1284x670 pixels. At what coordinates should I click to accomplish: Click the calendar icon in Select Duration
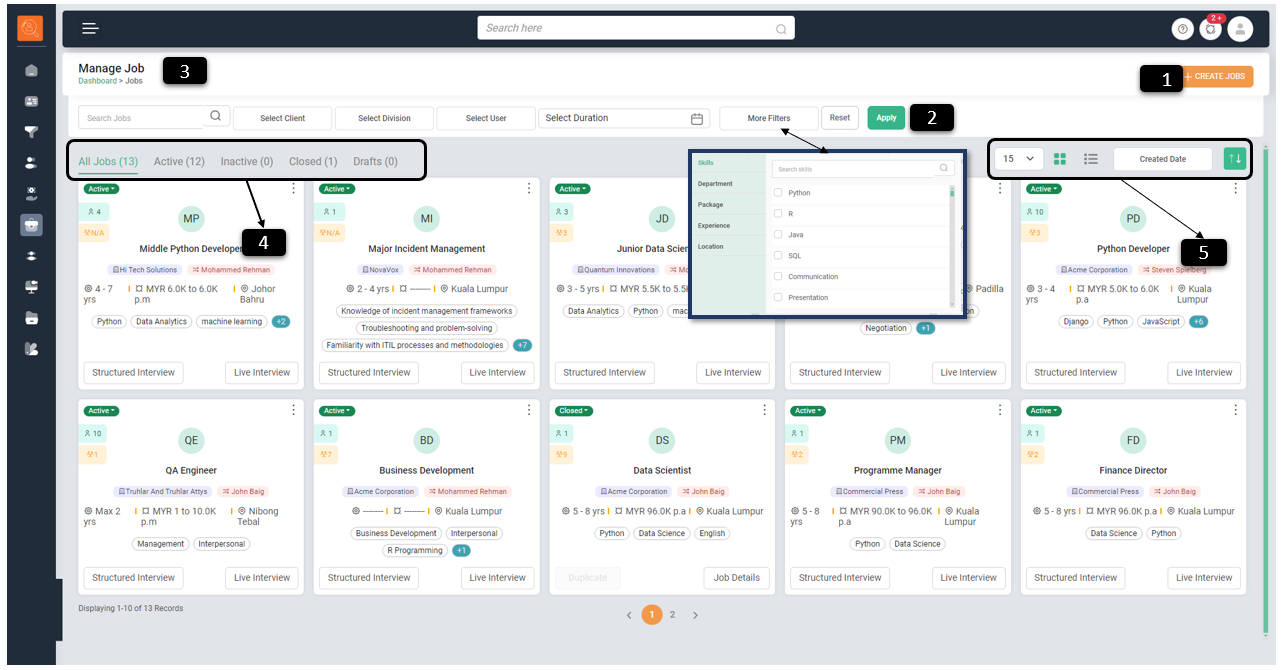697,118
